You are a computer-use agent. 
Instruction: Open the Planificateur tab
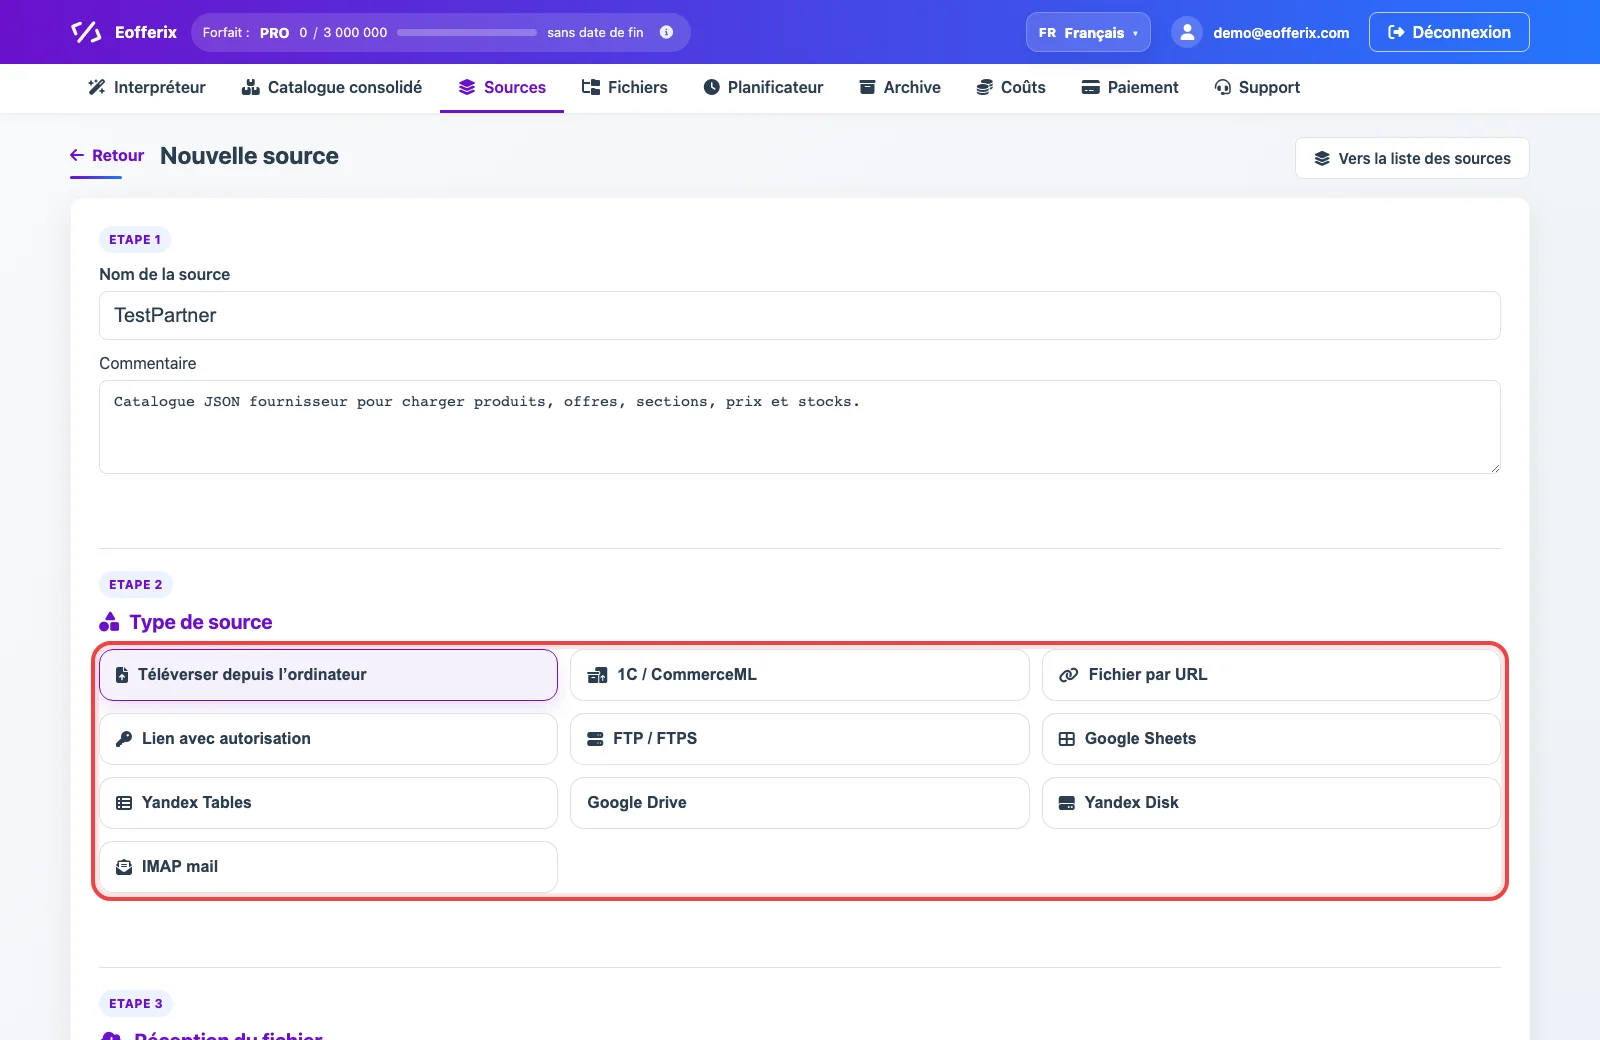coord(764,87)
